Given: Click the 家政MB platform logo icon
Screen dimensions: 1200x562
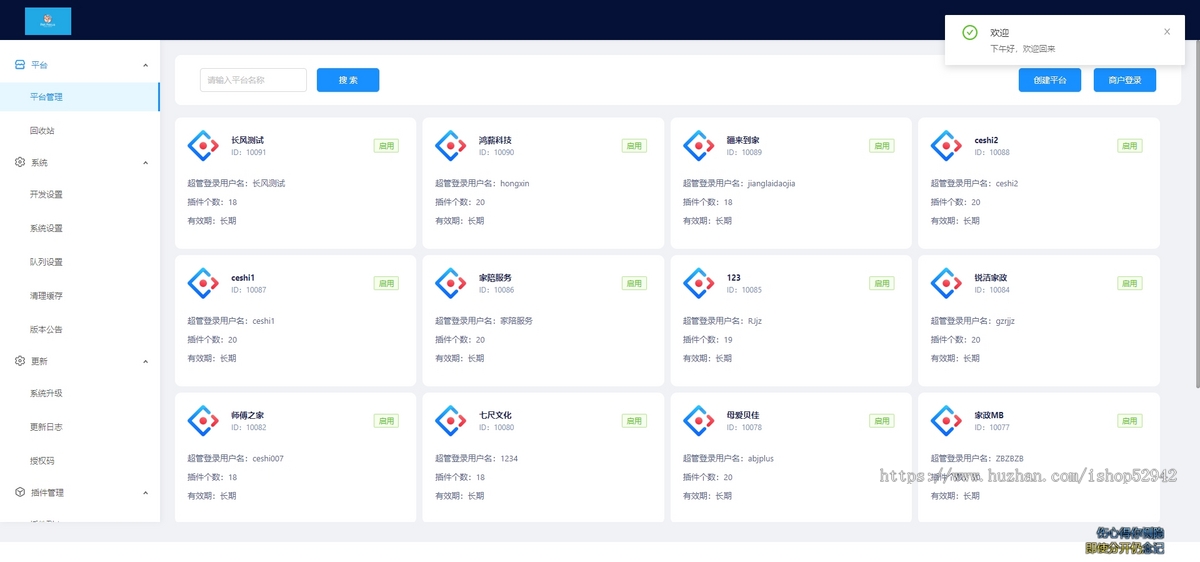Looking at the screenshot, I should (x=947, y=421).
